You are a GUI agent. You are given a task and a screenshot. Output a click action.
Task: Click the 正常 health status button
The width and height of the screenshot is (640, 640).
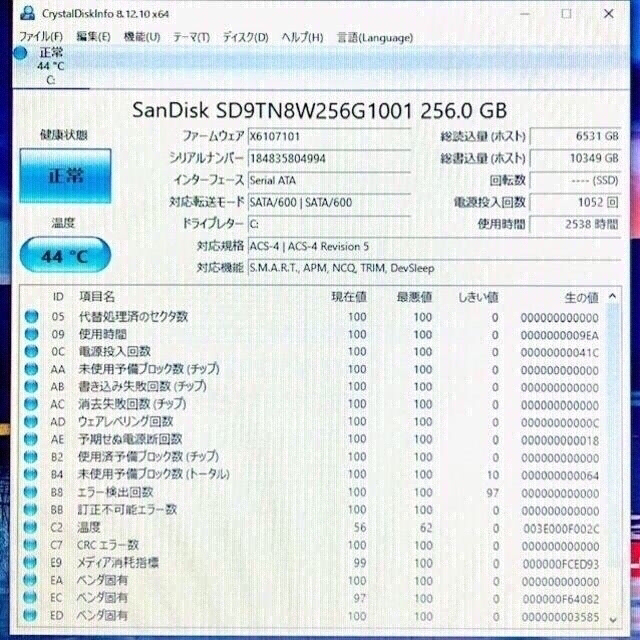(x=65, y=176)
